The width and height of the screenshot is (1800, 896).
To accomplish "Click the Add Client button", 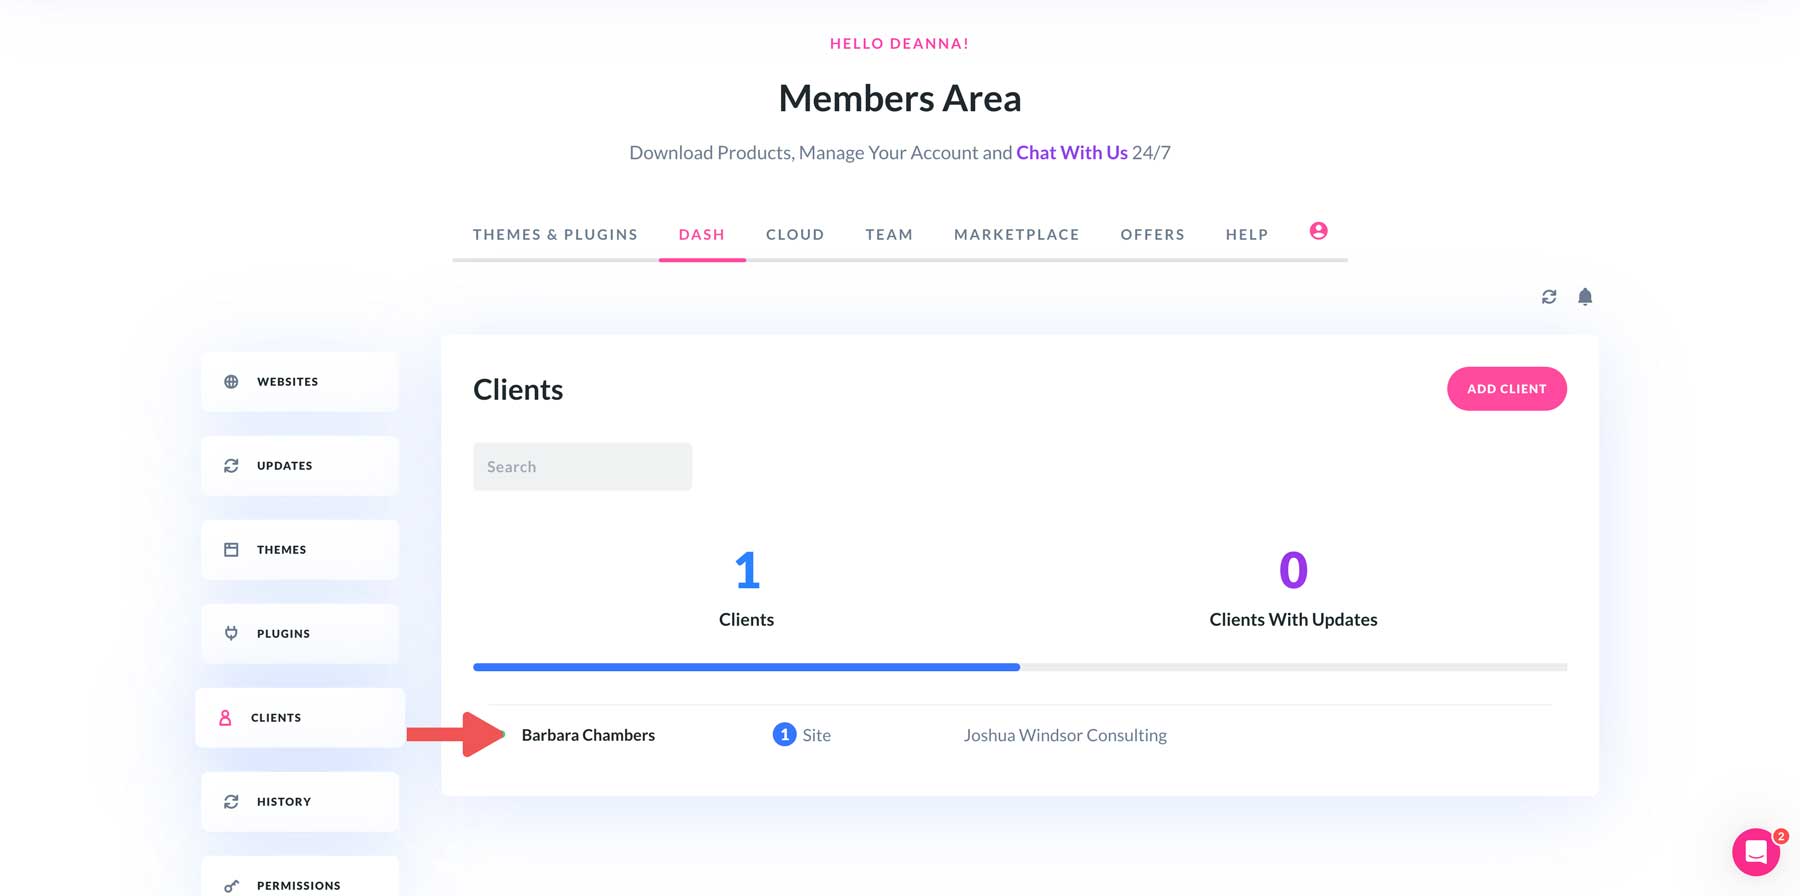I will click(1507, 389).
